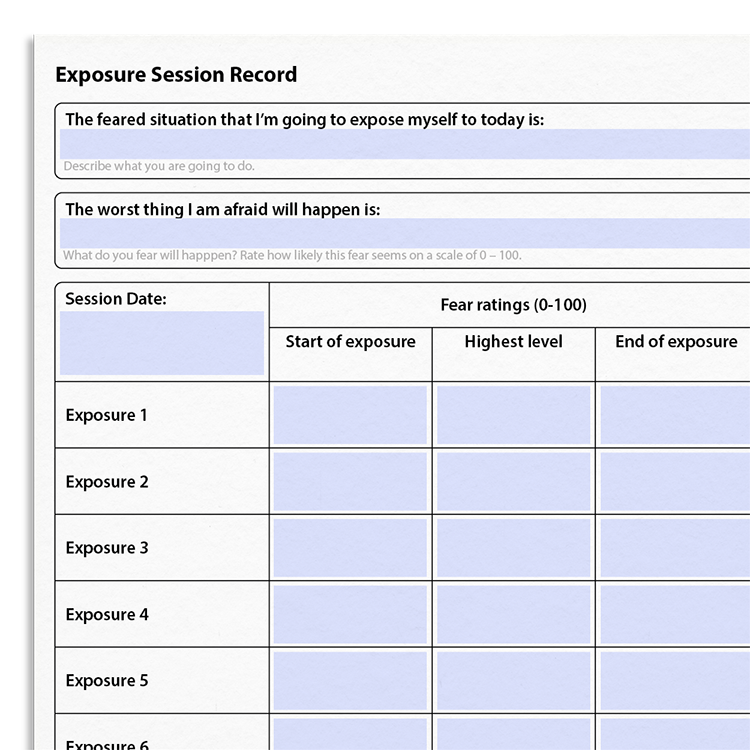Screen dimensions: 750x750
Task: Focus Exposure 2 highest level field
Action: pos(514,481)
